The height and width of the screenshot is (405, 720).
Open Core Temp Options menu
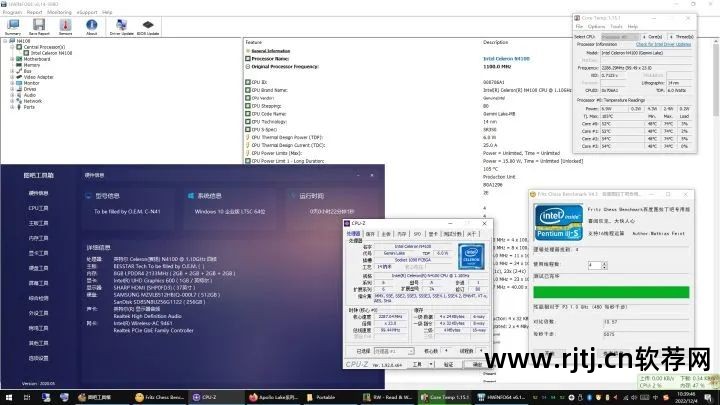point(596,27)
